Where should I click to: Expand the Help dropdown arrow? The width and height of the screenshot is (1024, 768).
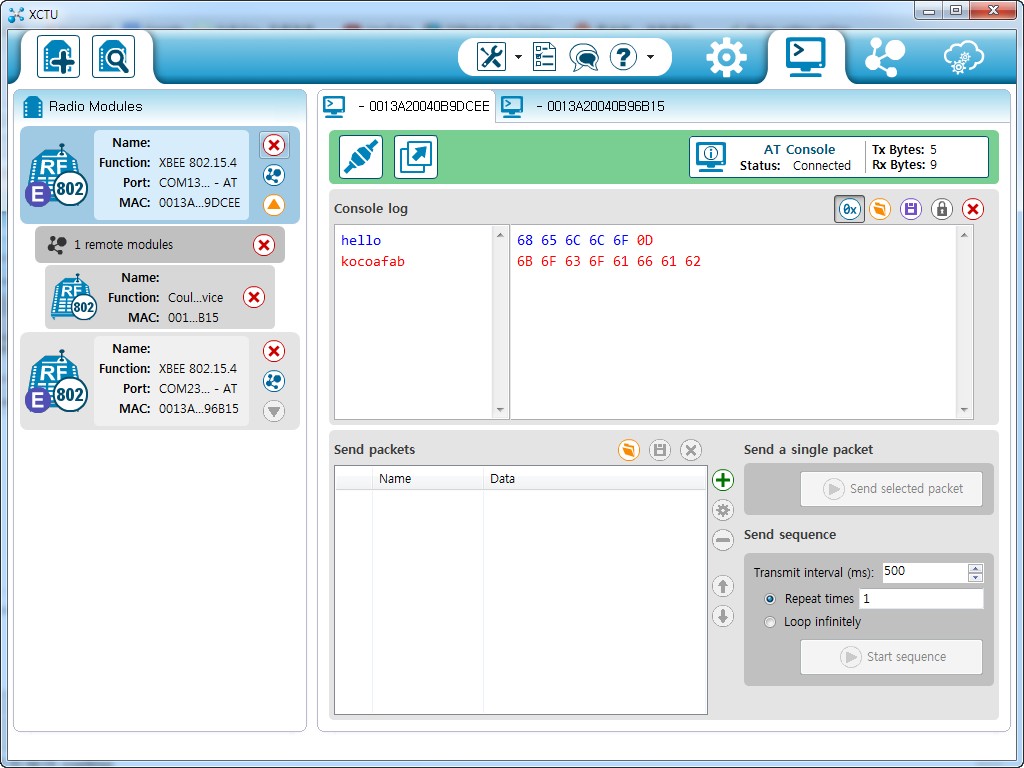650,57
